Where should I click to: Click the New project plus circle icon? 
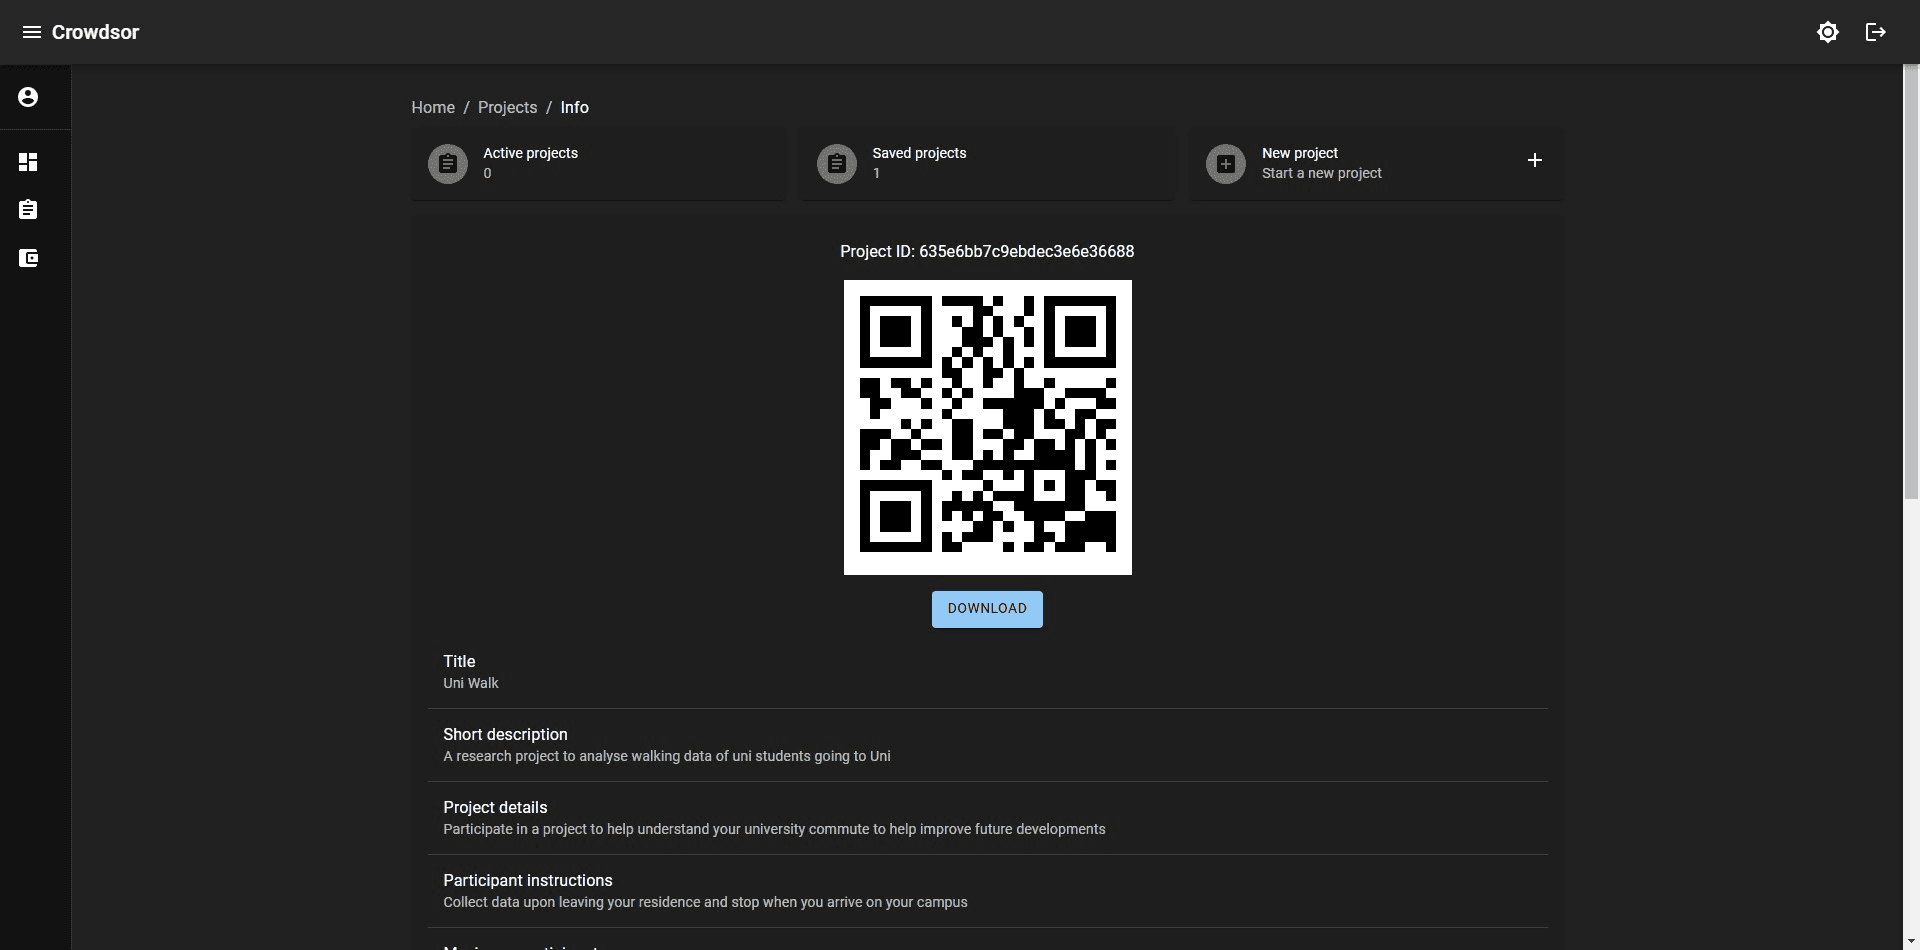tap(1225, 163)
